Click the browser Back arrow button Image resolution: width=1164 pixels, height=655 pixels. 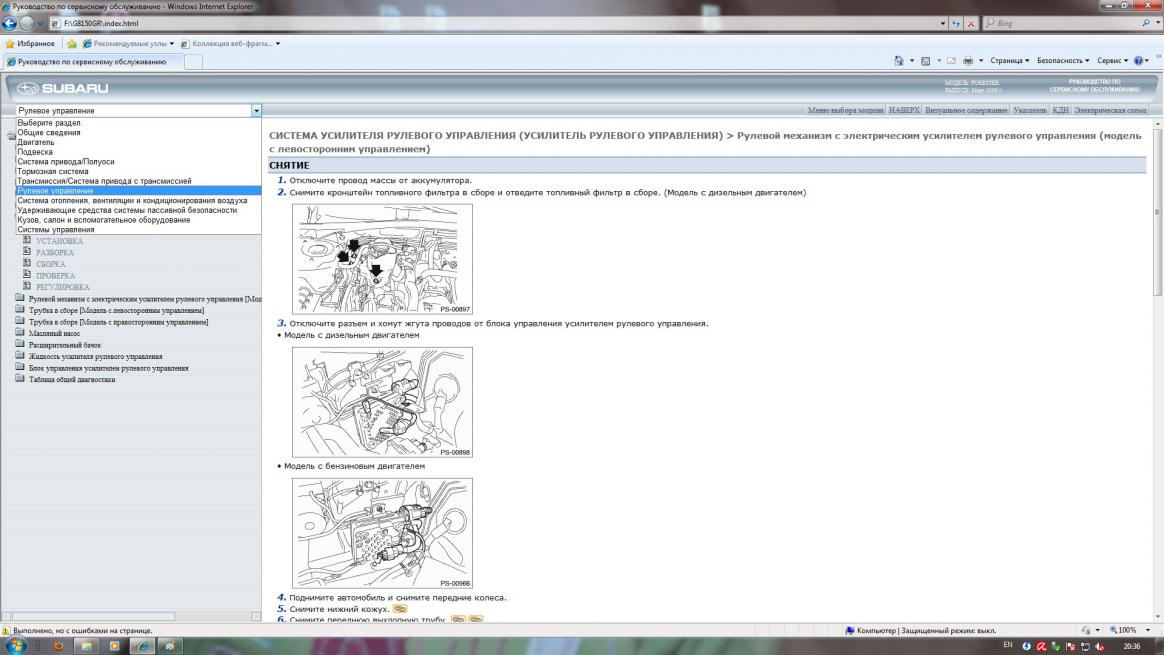point(10,23)
